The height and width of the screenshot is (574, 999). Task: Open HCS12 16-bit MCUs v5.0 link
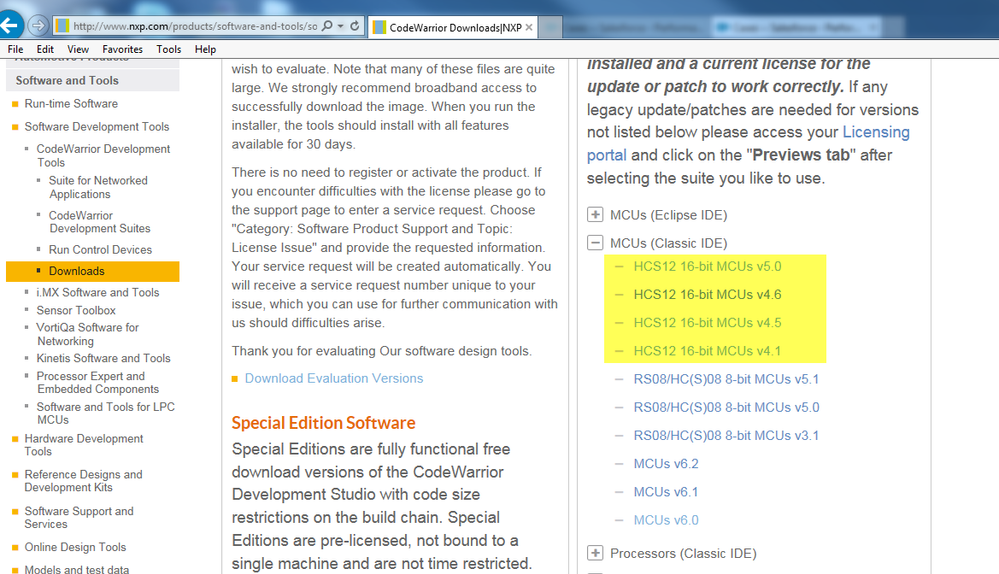pyautogui.click(x=707, y=266)
